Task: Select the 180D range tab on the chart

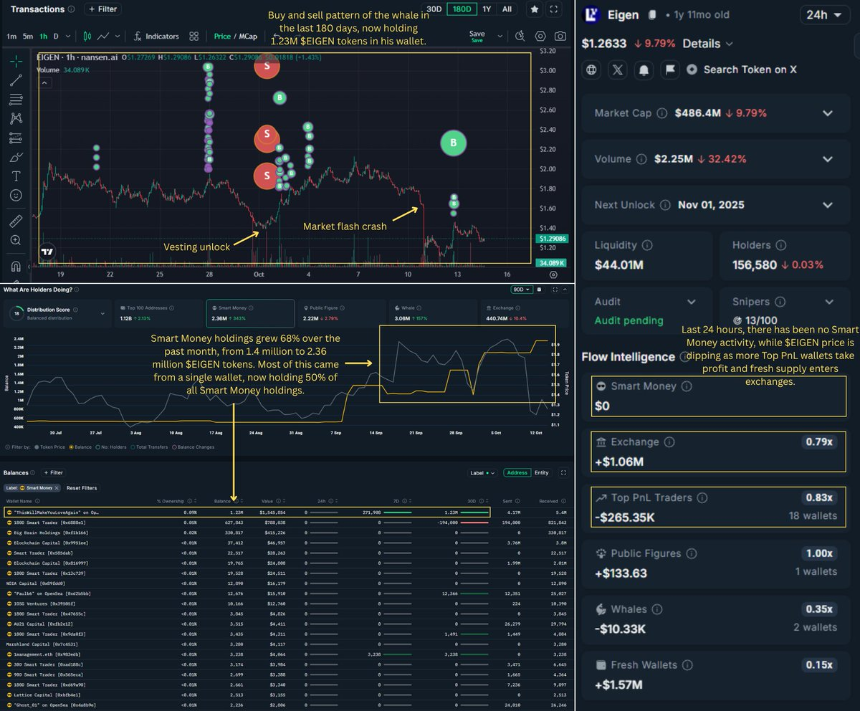Action: click(x=461, y=8)
